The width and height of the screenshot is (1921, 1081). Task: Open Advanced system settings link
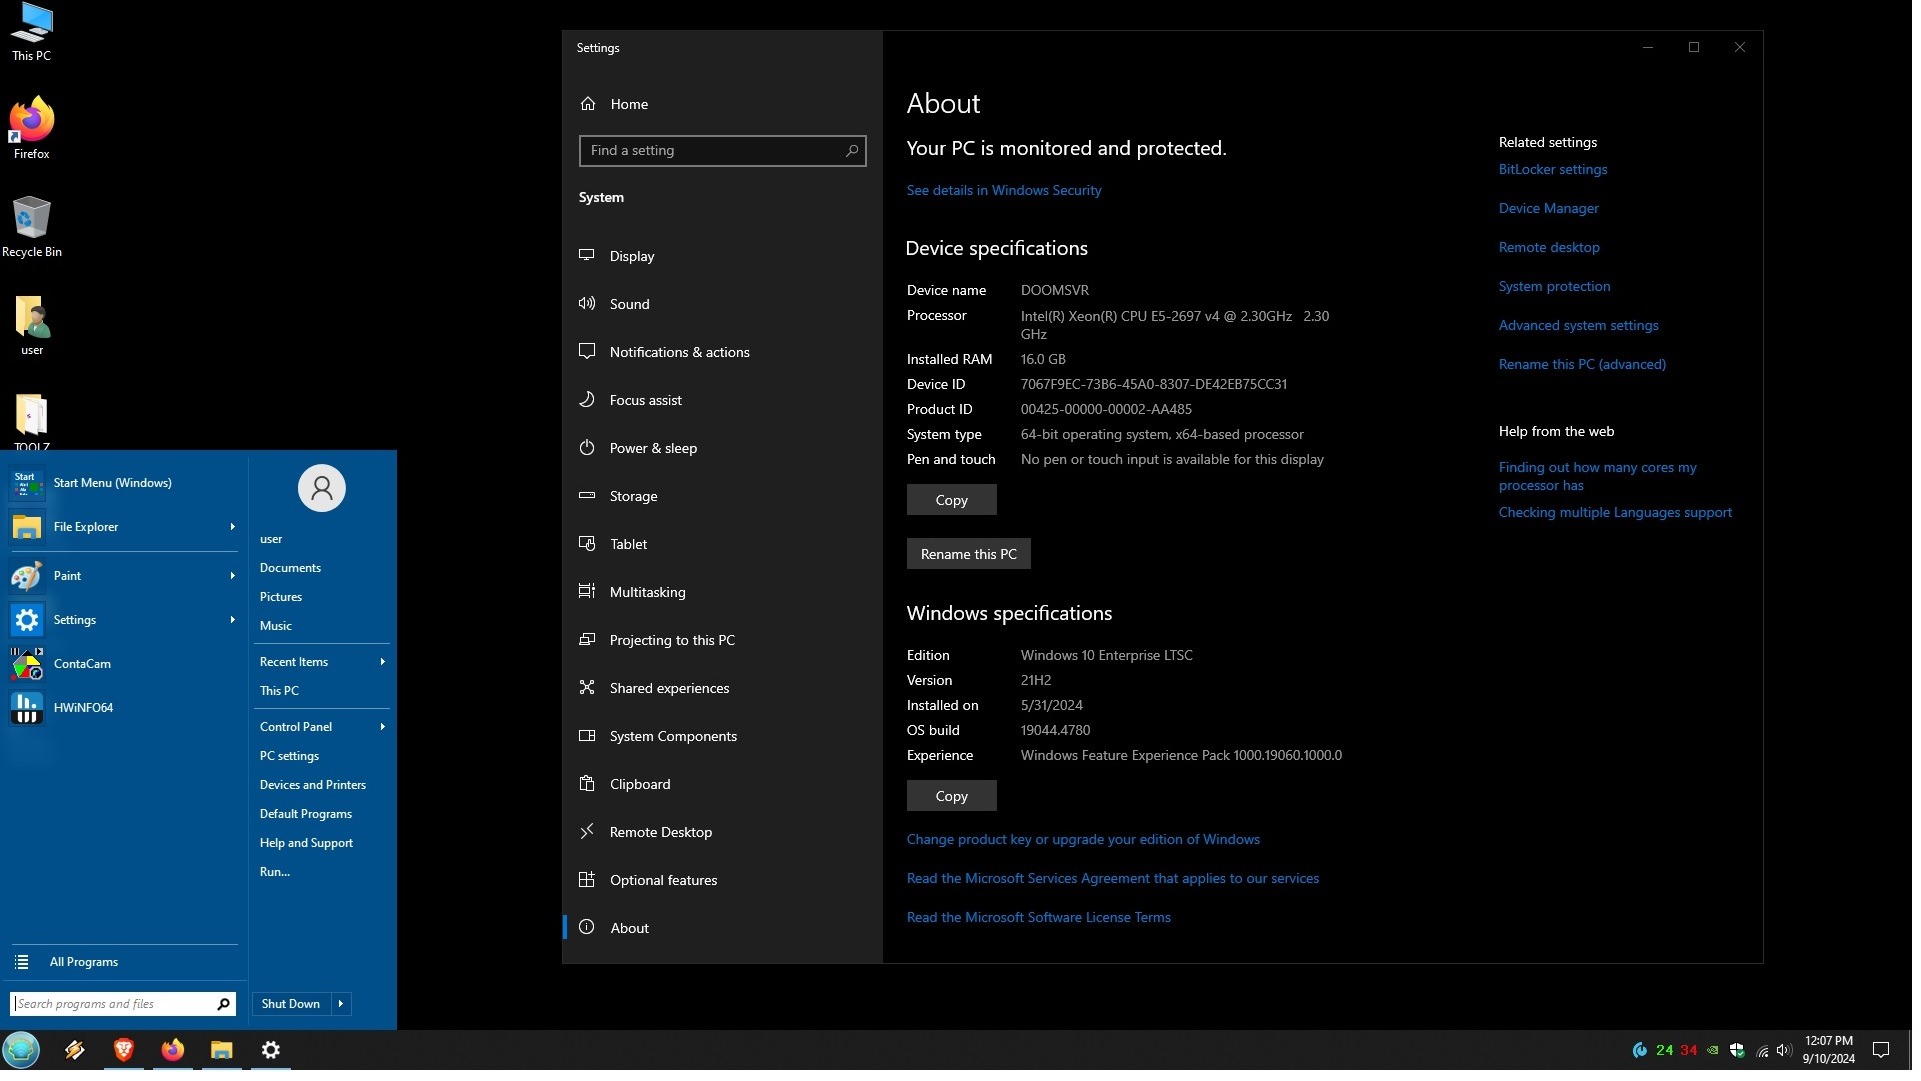click(1578, 325)
